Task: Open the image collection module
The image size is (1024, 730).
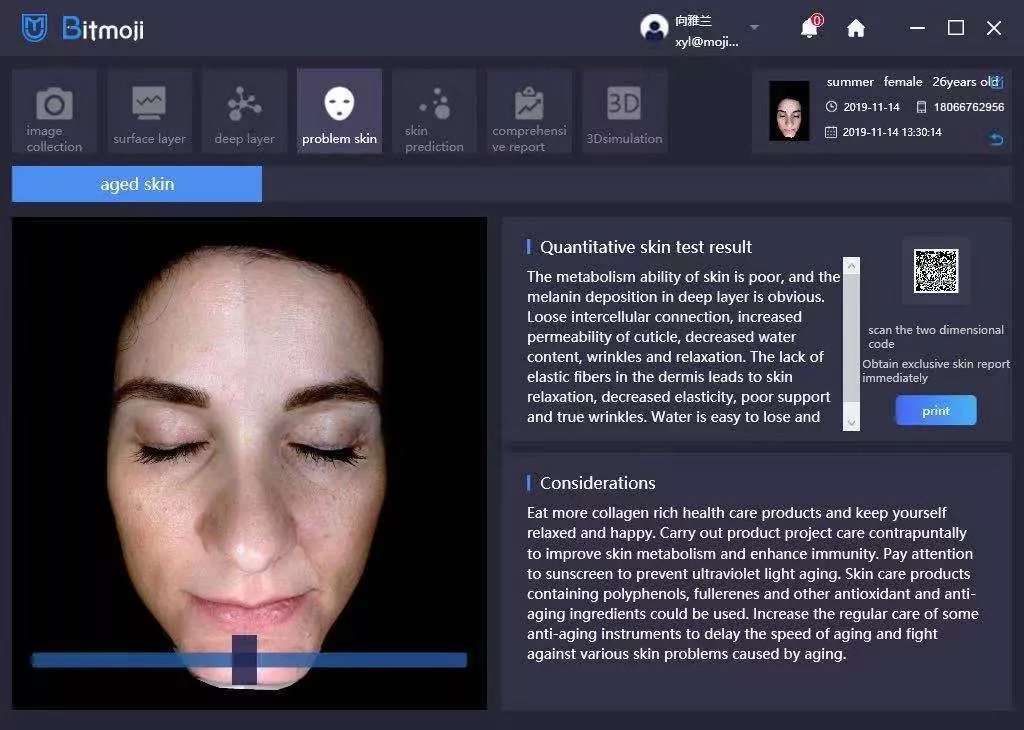Action: coord(54,110)
